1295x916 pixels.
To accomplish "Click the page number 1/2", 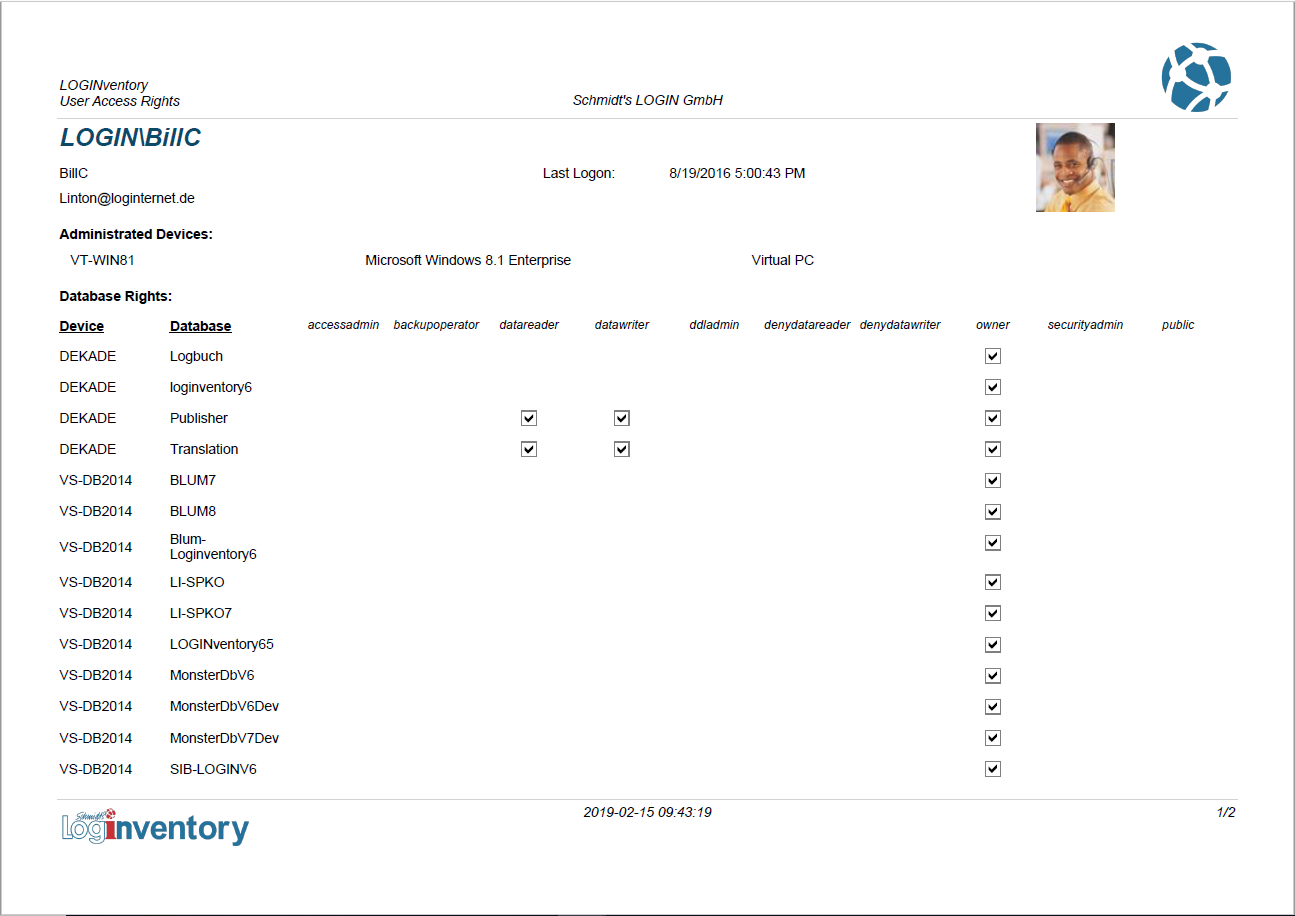I will 1226,812.
